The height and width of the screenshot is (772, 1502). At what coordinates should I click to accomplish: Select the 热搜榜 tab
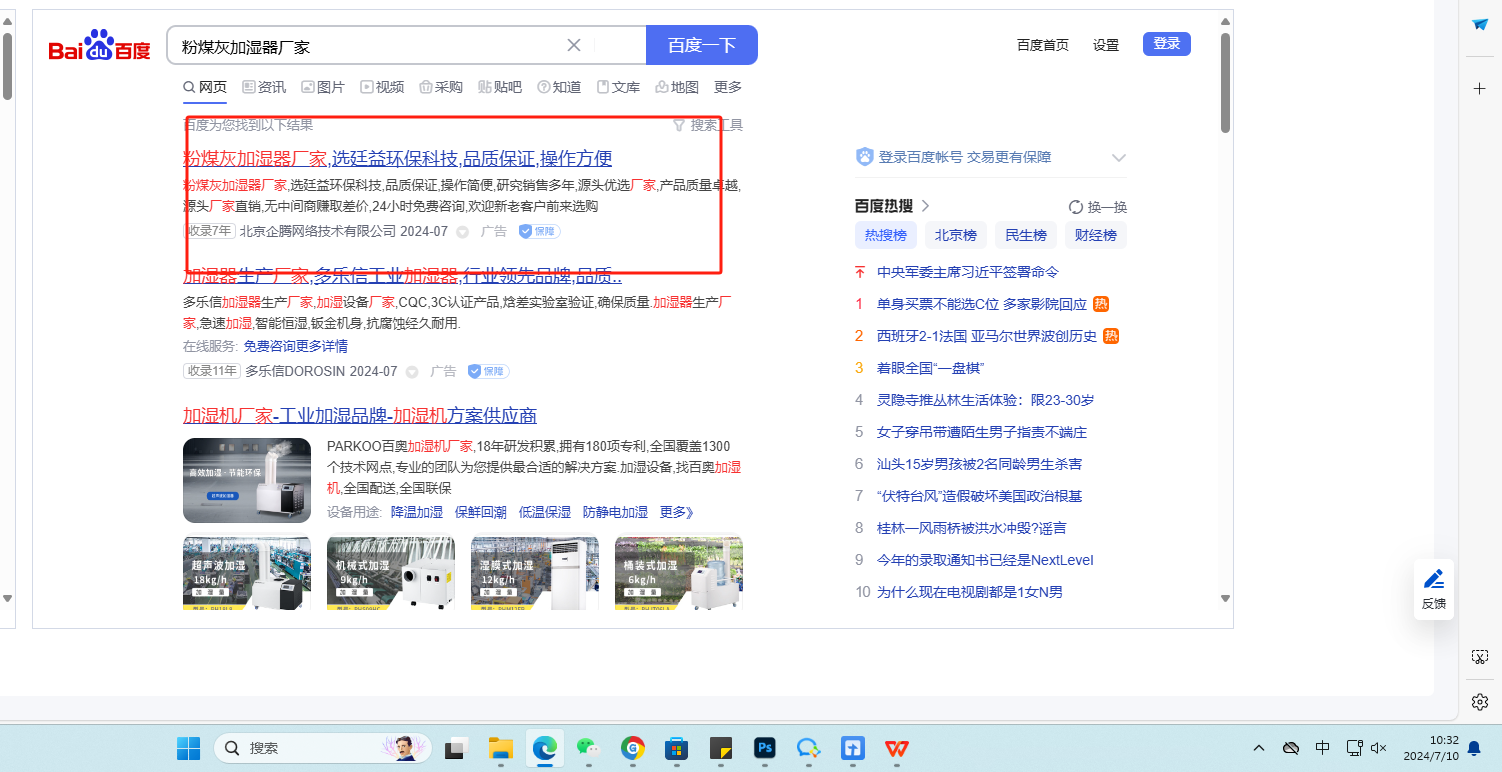pyautogui.click(x=886, y=235)
